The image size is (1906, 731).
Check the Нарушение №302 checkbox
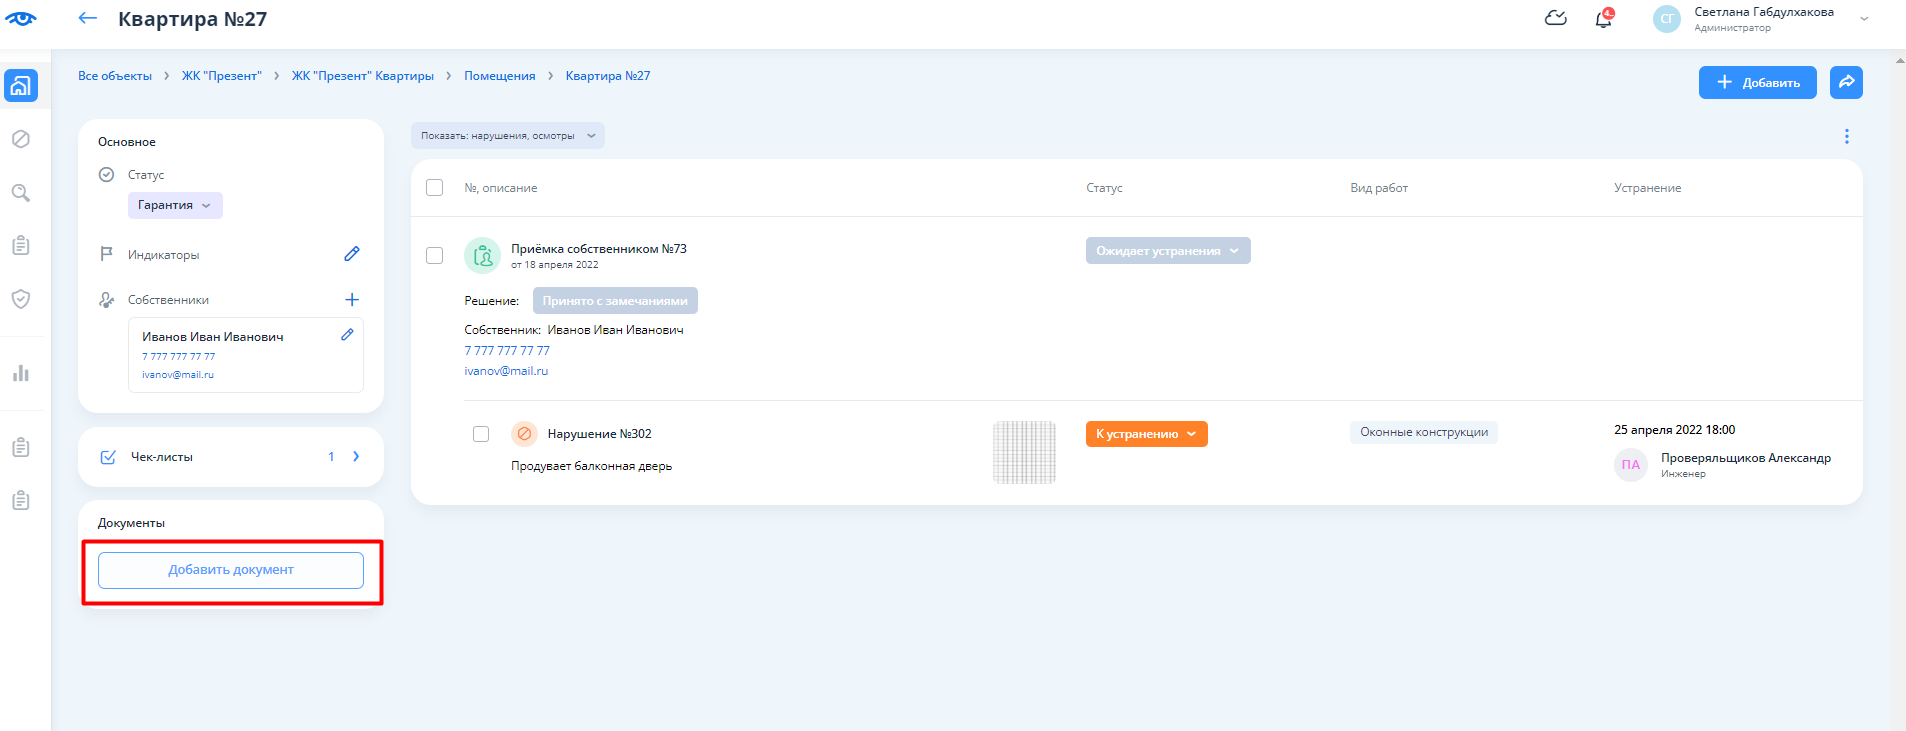pyautogui.click(x=481, y=434)
